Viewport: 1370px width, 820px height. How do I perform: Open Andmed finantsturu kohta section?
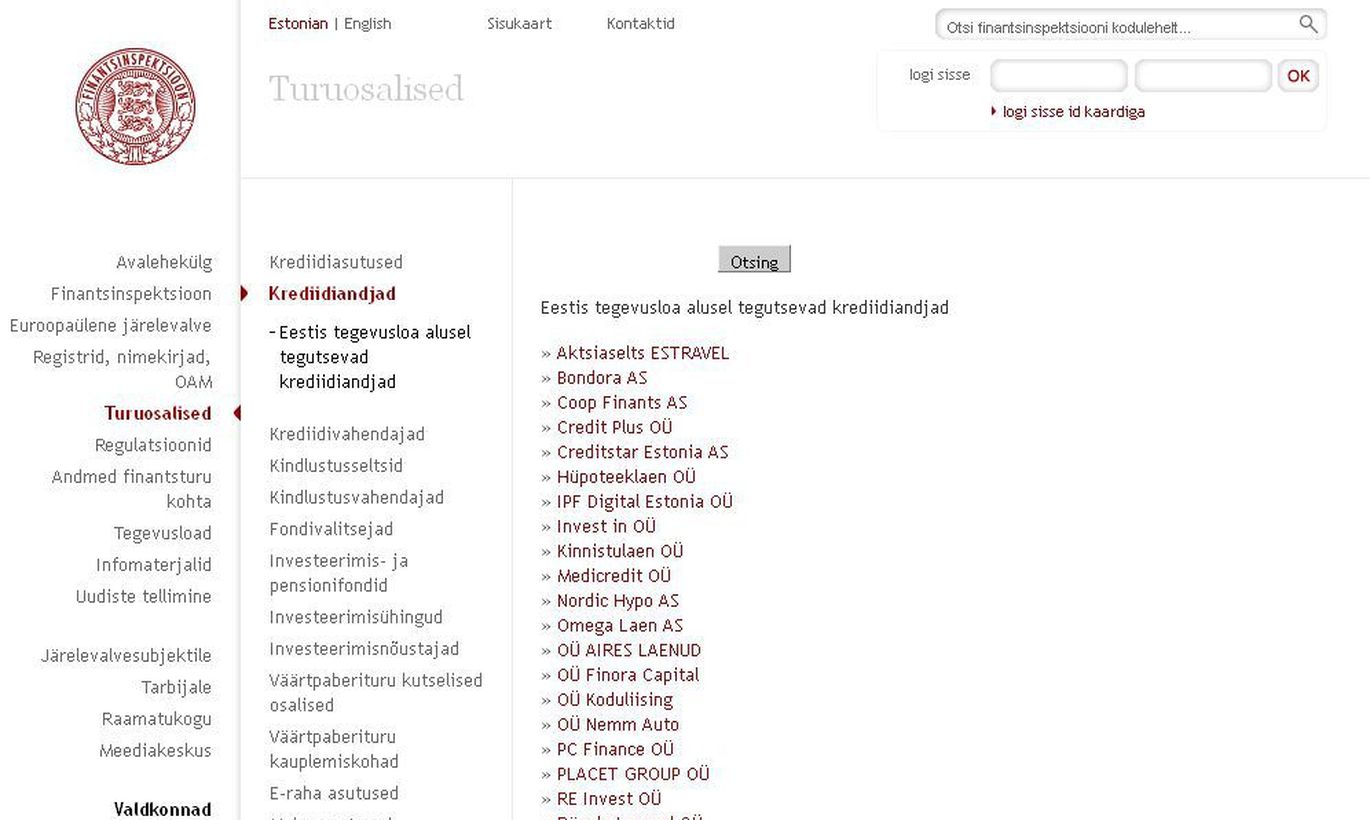pyautogui.click(x=131, y=489)
